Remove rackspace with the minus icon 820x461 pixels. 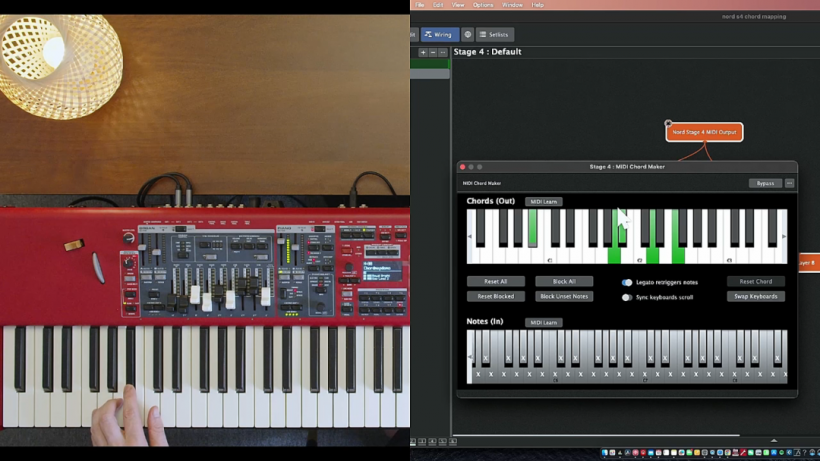coord(433,52)
